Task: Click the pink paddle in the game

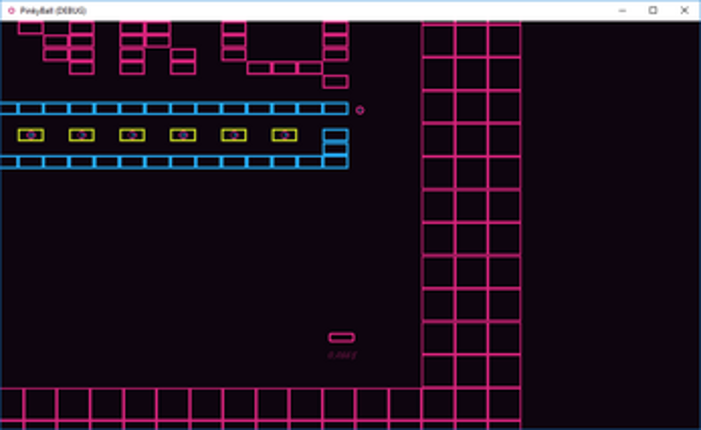Action: pos(342,337)
